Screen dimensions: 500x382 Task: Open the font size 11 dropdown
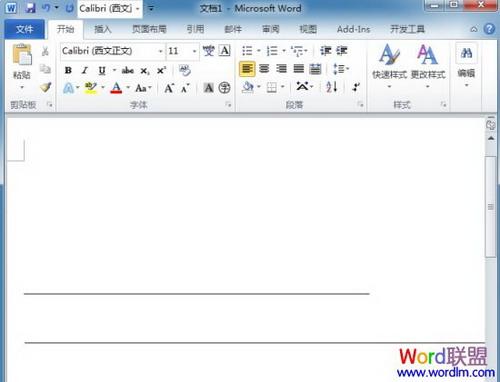point(194,51)
